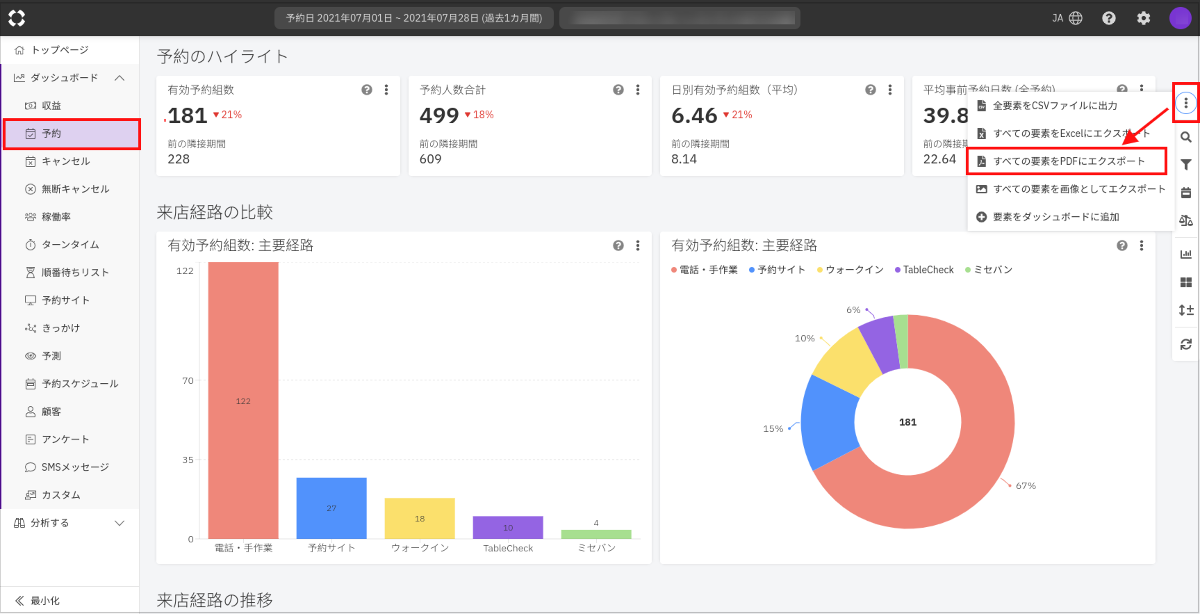Choose 全要素をCSVファイルに出力 from menu
Screen dimensions: 1200x614
click(x=1054, y=105)
